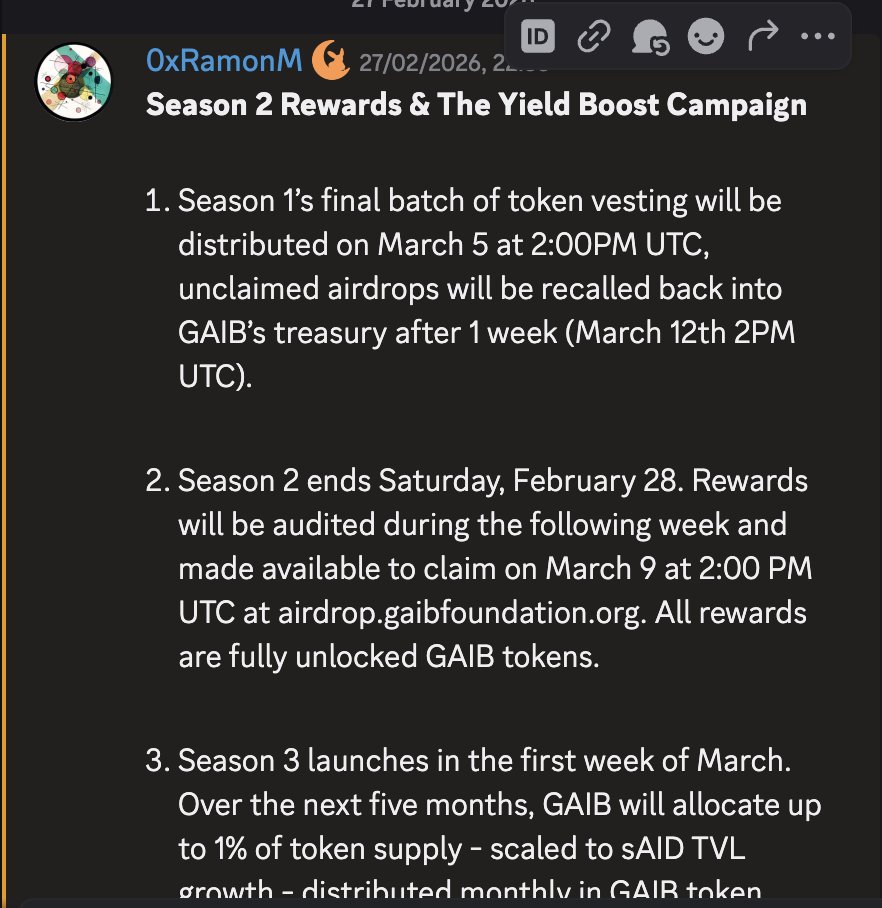This screenshot has width=882, height=908.
Task: Click the orange role badge beside 0xRamonM
Action: click(330, 62)
